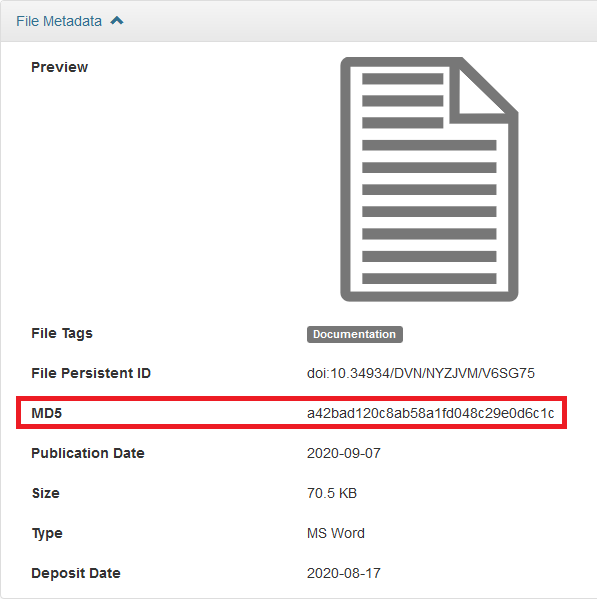Image resolution: width=597 pixels, height=599 pixels.
Task: Click the File Tags label
Action: click(x=62, y=333)
